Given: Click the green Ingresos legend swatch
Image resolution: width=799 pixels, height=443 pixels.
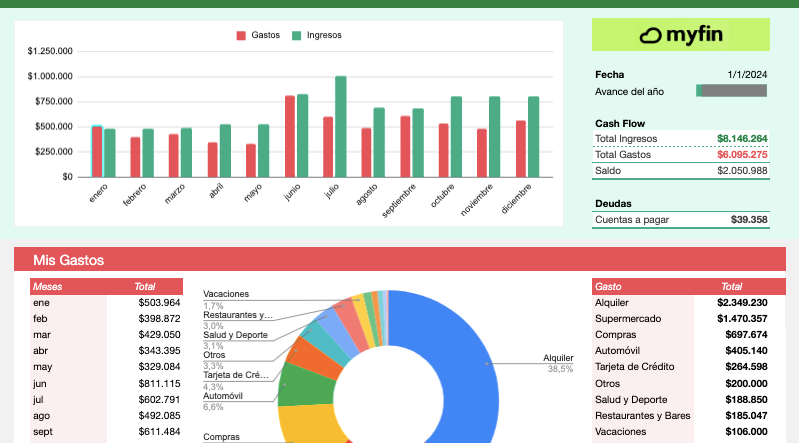Looking at the screenshot, I should click(296, 35).
